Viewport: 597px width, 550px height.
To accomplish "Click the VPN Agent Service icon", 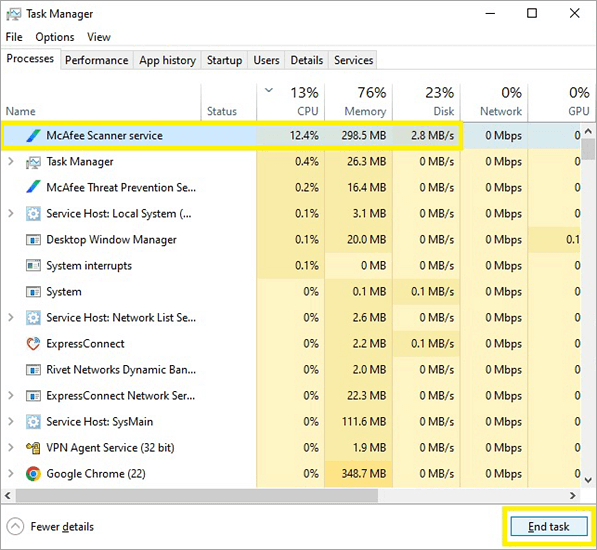I will [33, 448].
